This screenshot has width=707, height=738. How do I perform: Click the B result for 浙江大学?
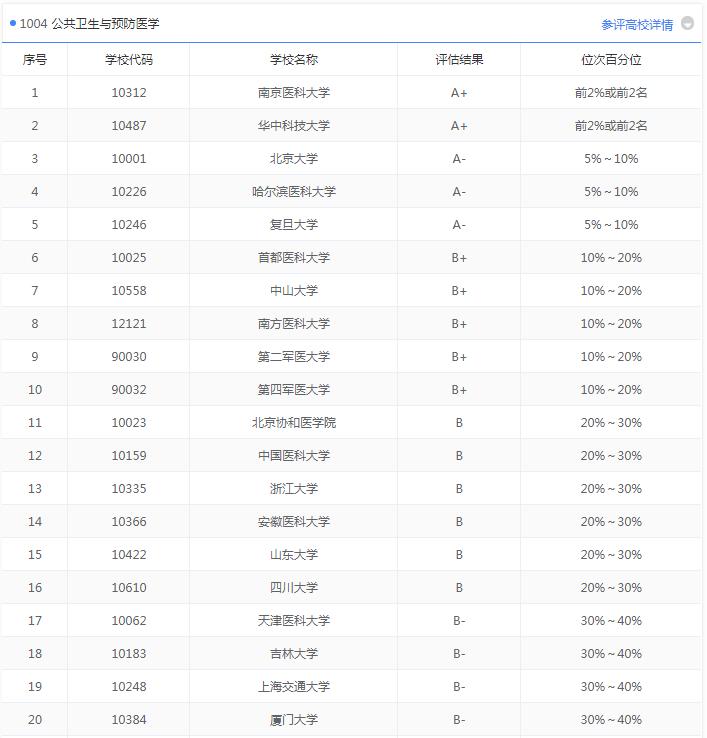coord(459,489)
